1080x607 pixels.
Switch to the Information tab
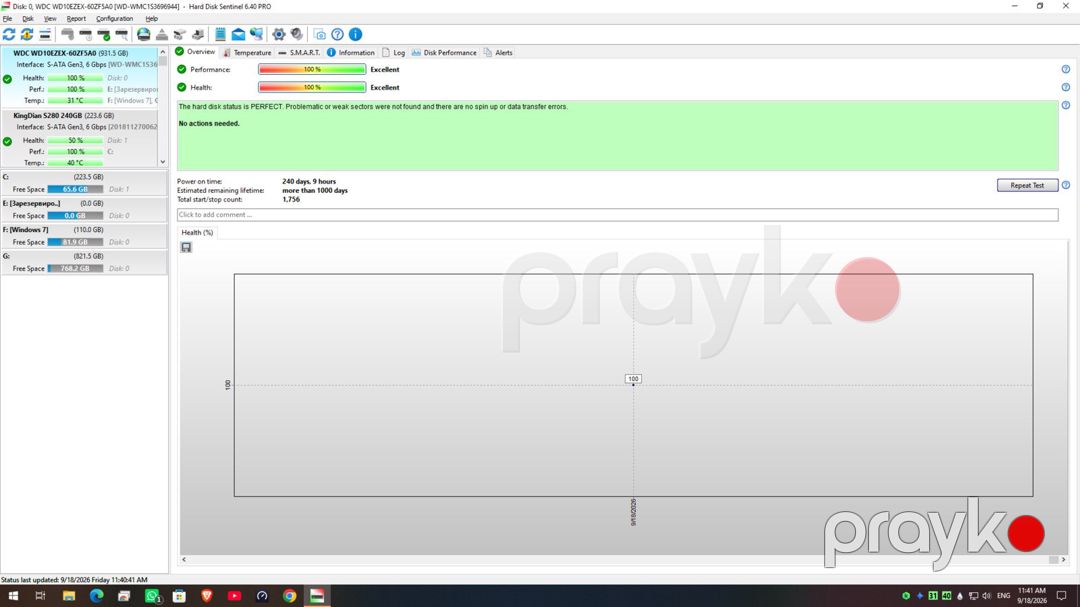click(x=351, y=52)
